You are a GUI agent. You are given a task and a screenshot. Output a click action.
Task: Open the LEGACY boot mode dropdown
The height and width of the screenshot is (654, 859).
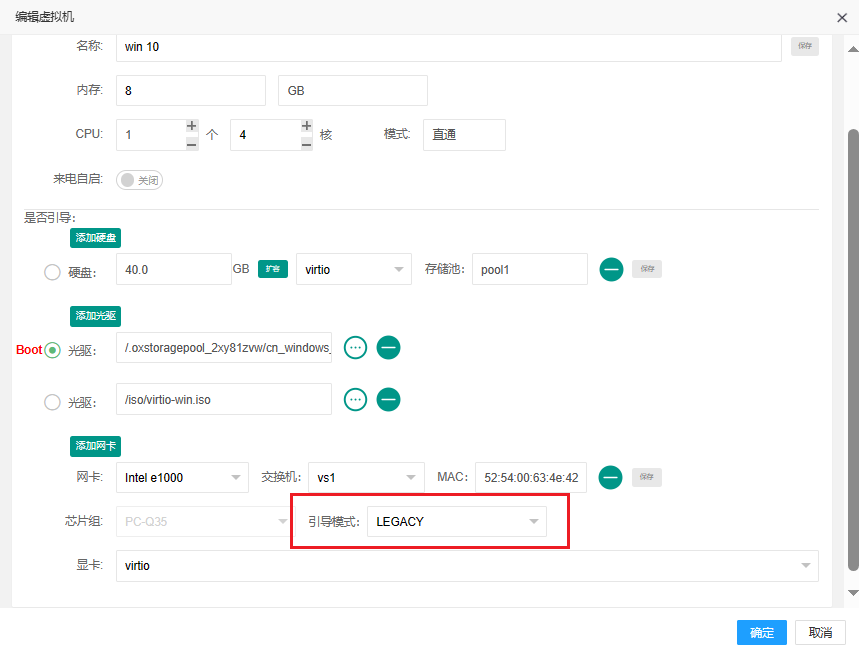(x=456, y=522)
